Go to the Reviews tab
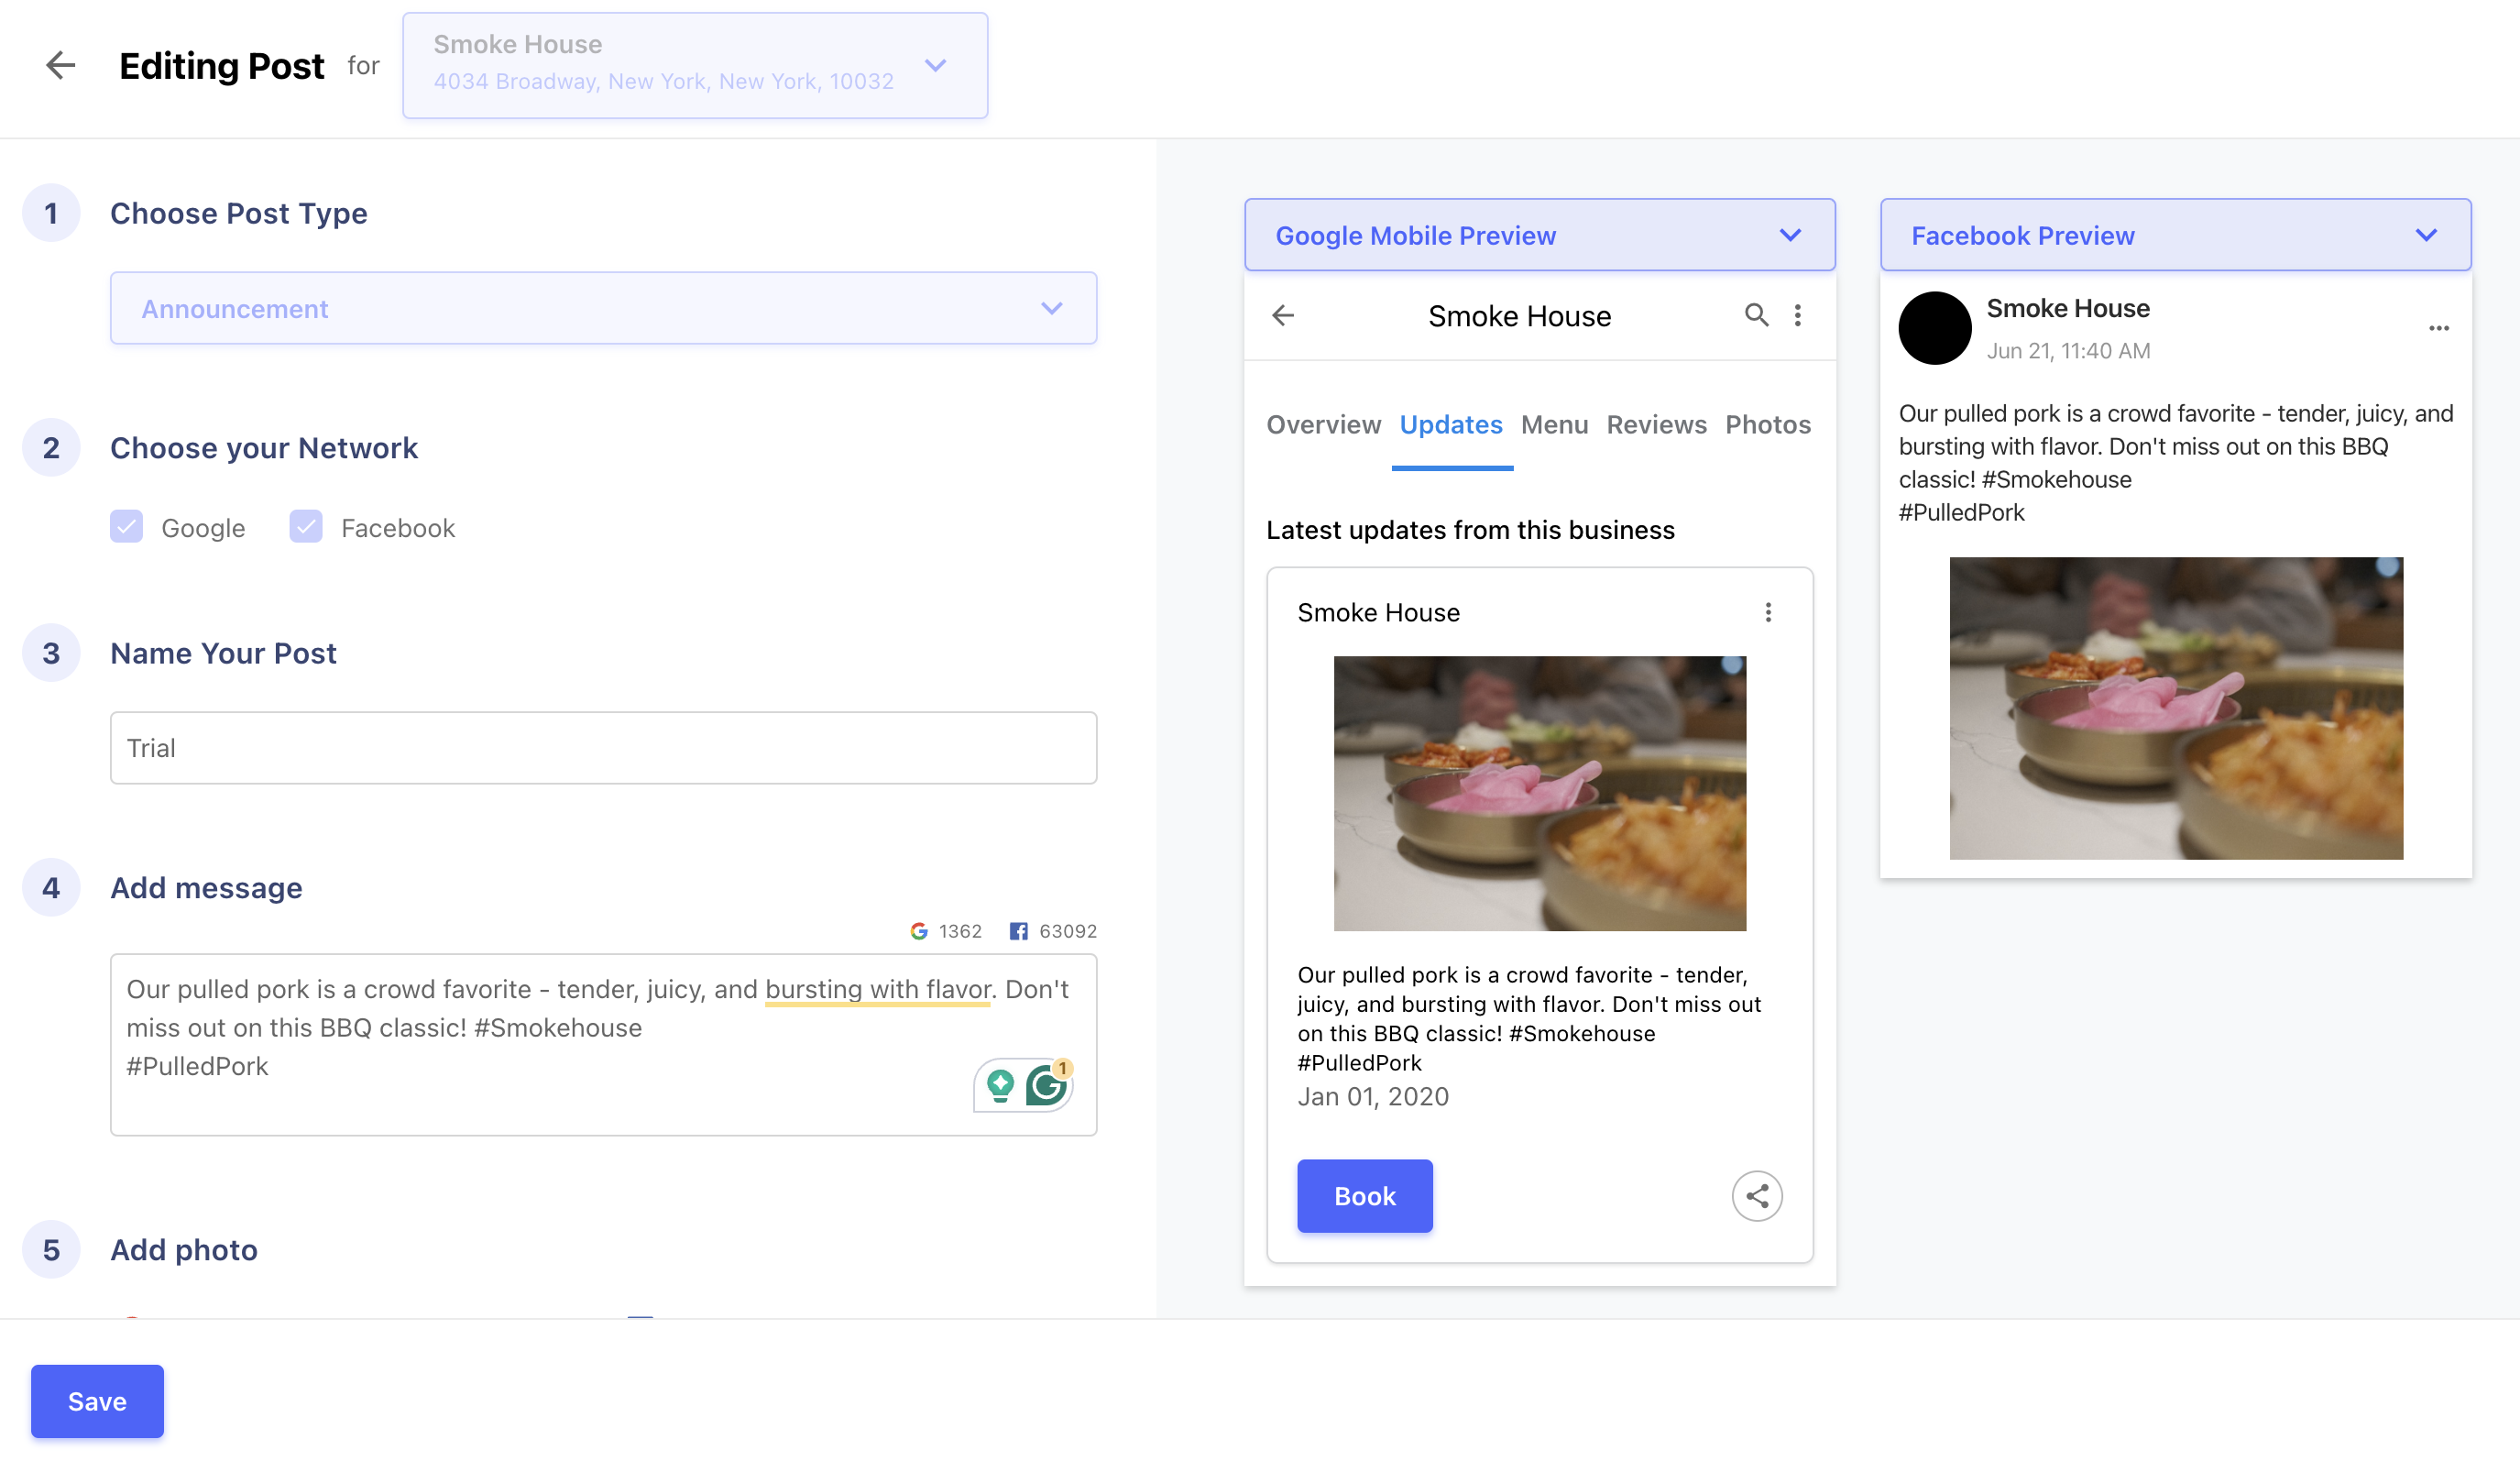The image size is (2520, 1483). click(x=1657, y=424)
